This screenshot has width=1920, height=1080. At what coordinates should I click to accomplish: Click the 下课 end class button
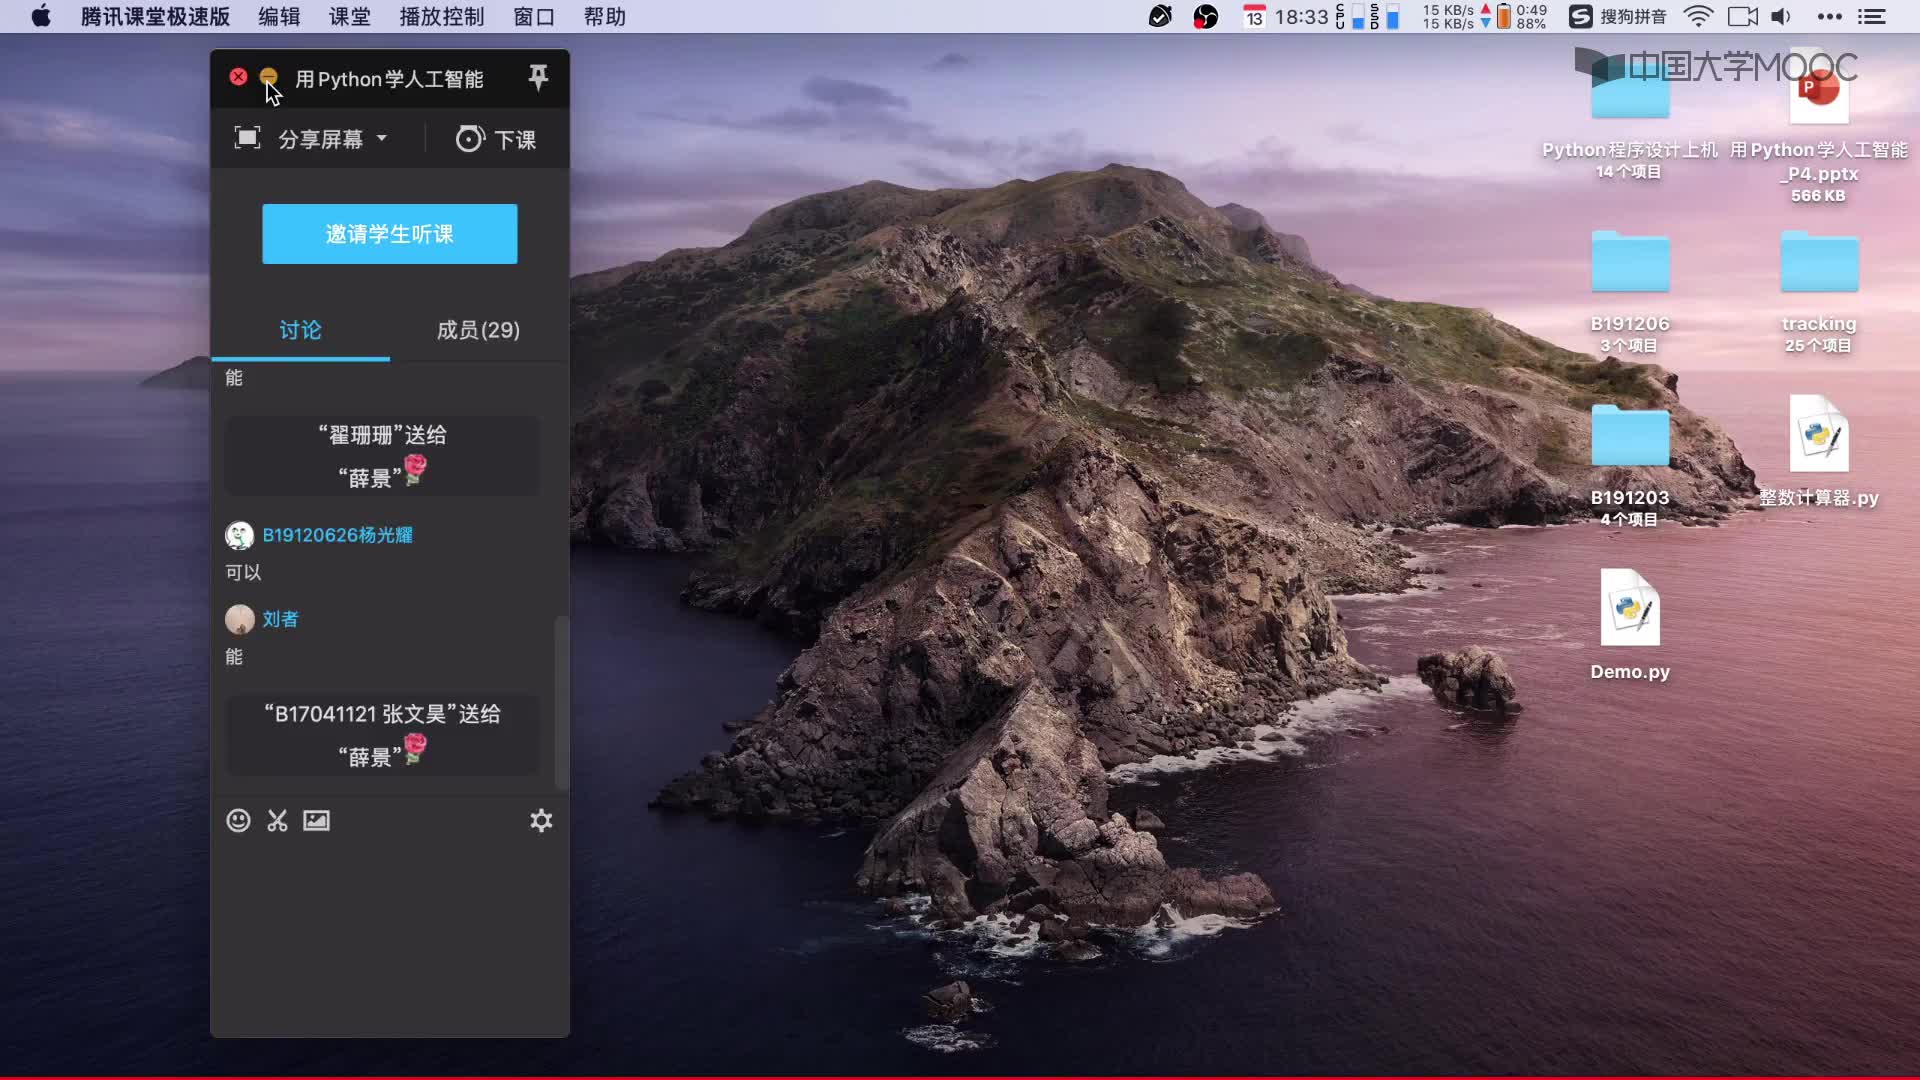pyautogui.click(x=496, y=139)
